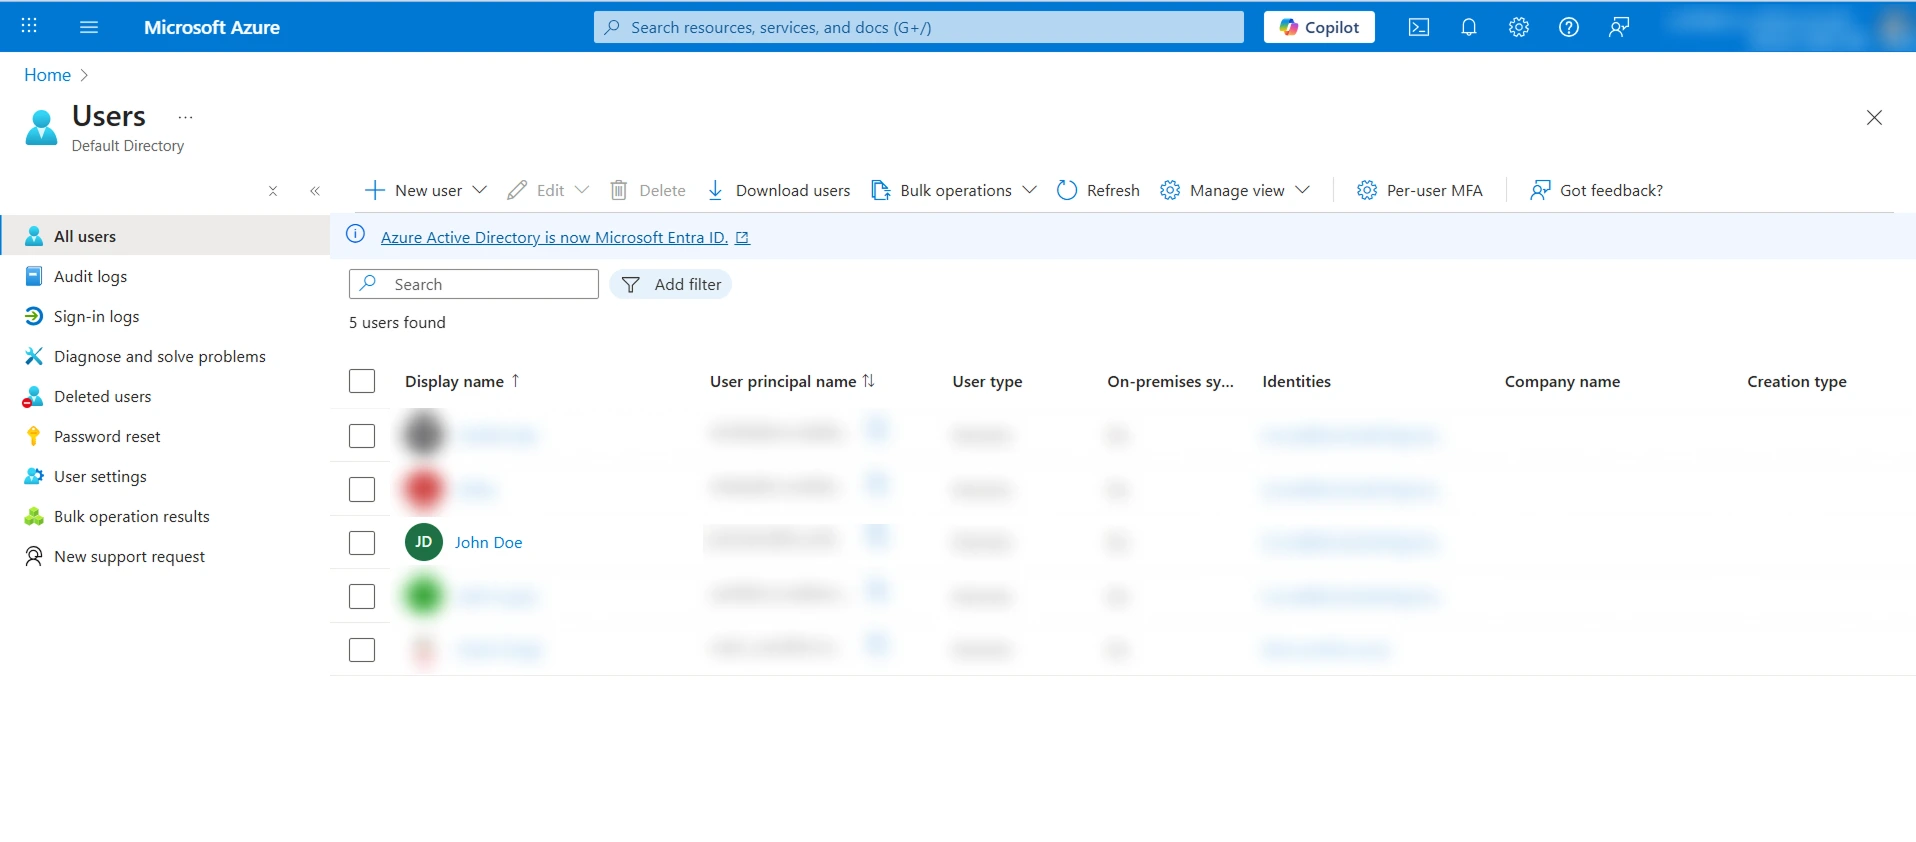
Task: Click the Microsoft Azure logo text
Action: [212, 27]
